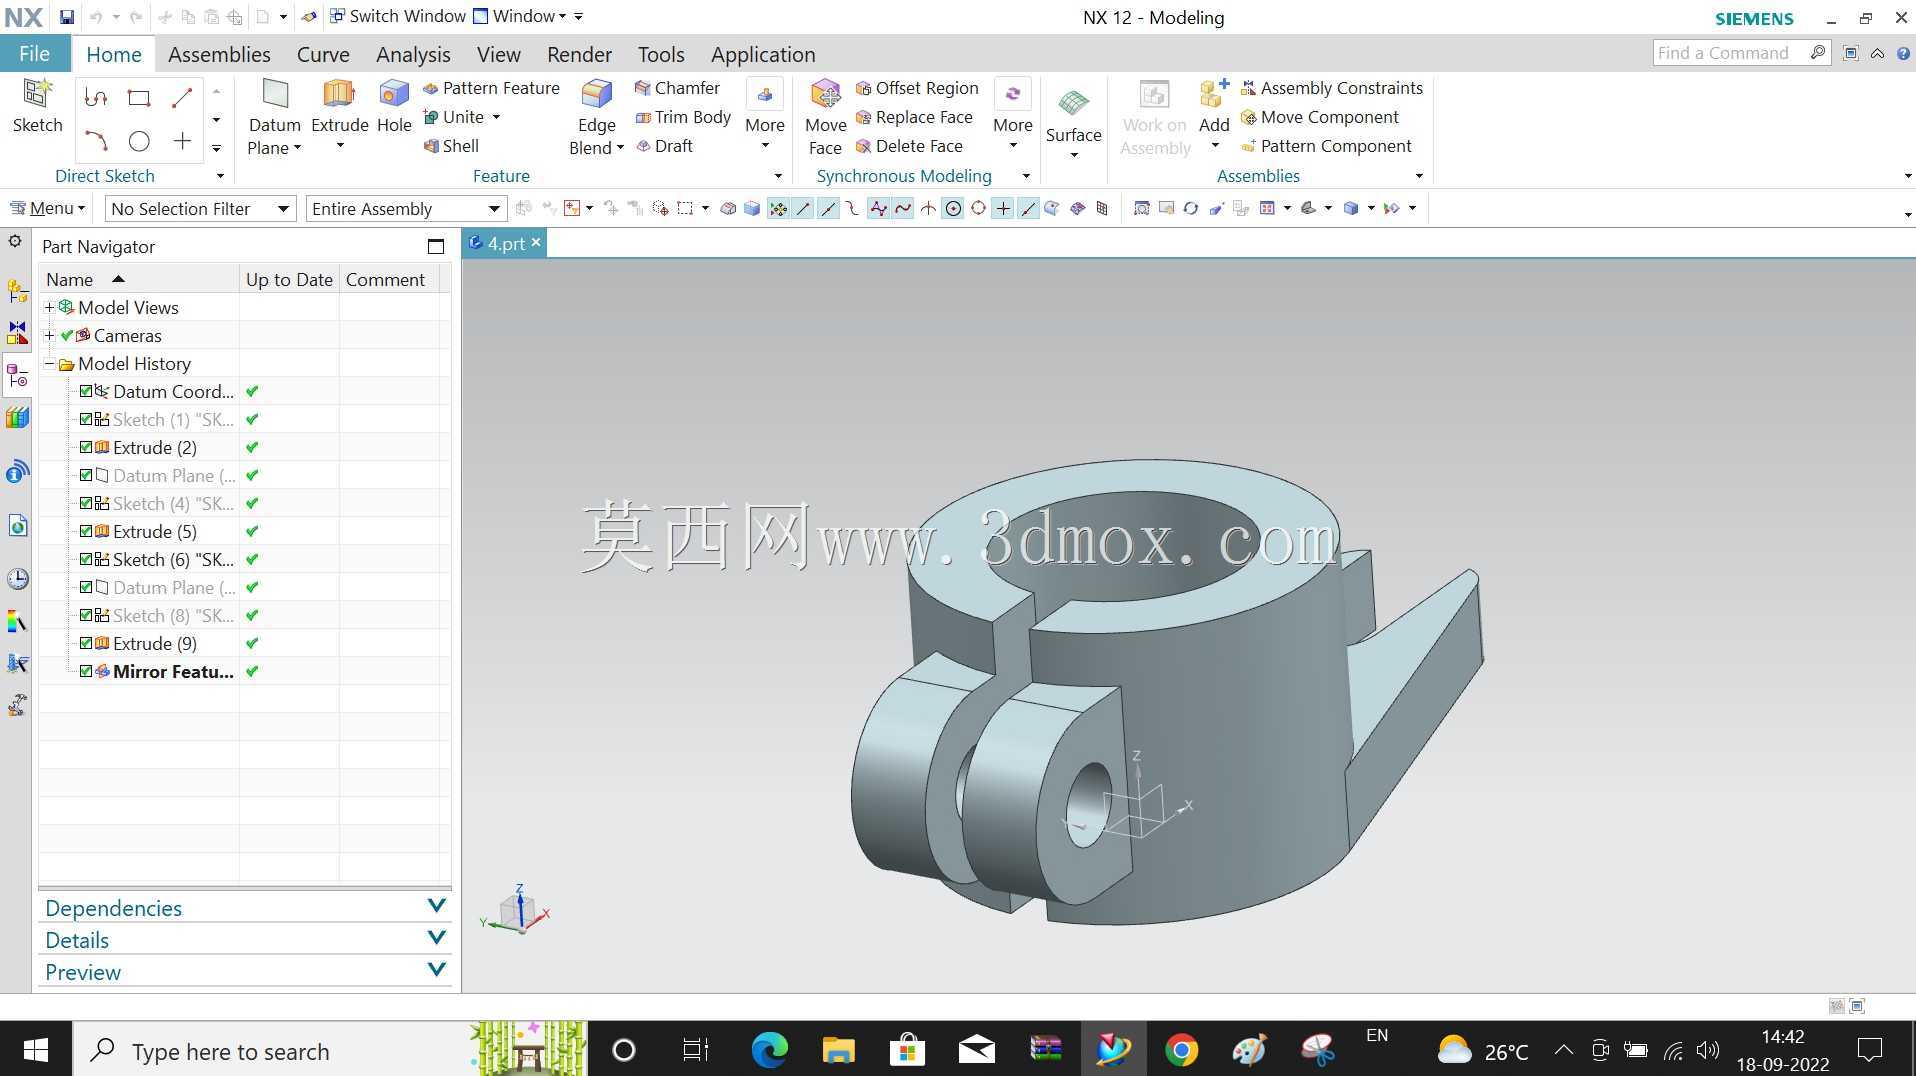
Task: Select the Circle sketch tool
Action: click(x=139, y=141)
